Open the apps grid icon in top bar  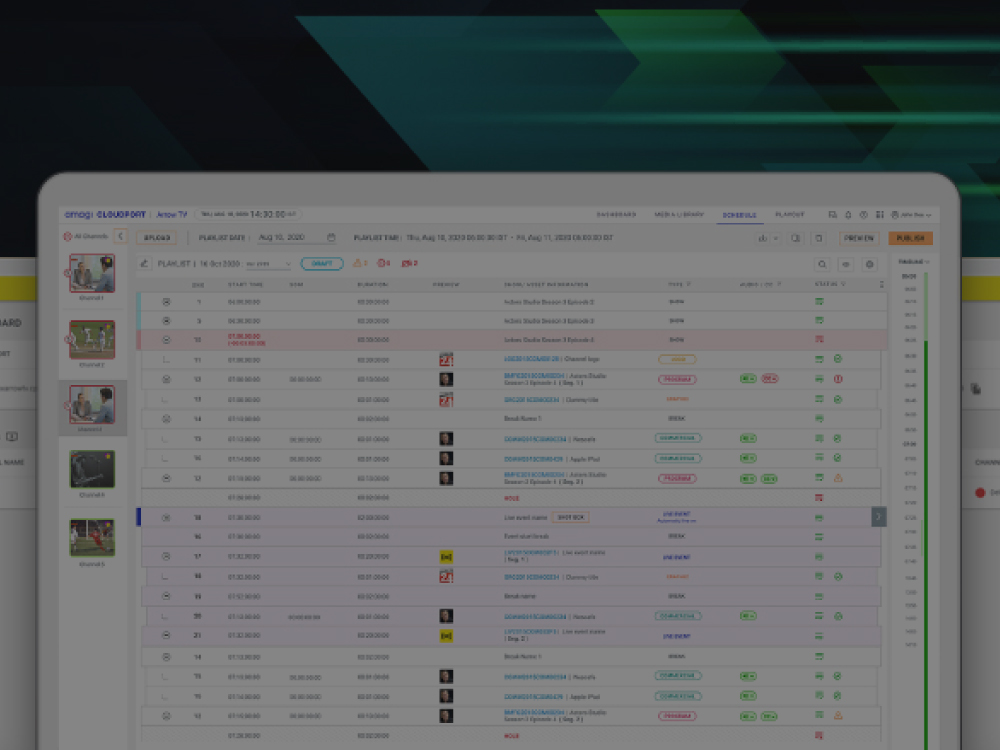coord(879,215)
